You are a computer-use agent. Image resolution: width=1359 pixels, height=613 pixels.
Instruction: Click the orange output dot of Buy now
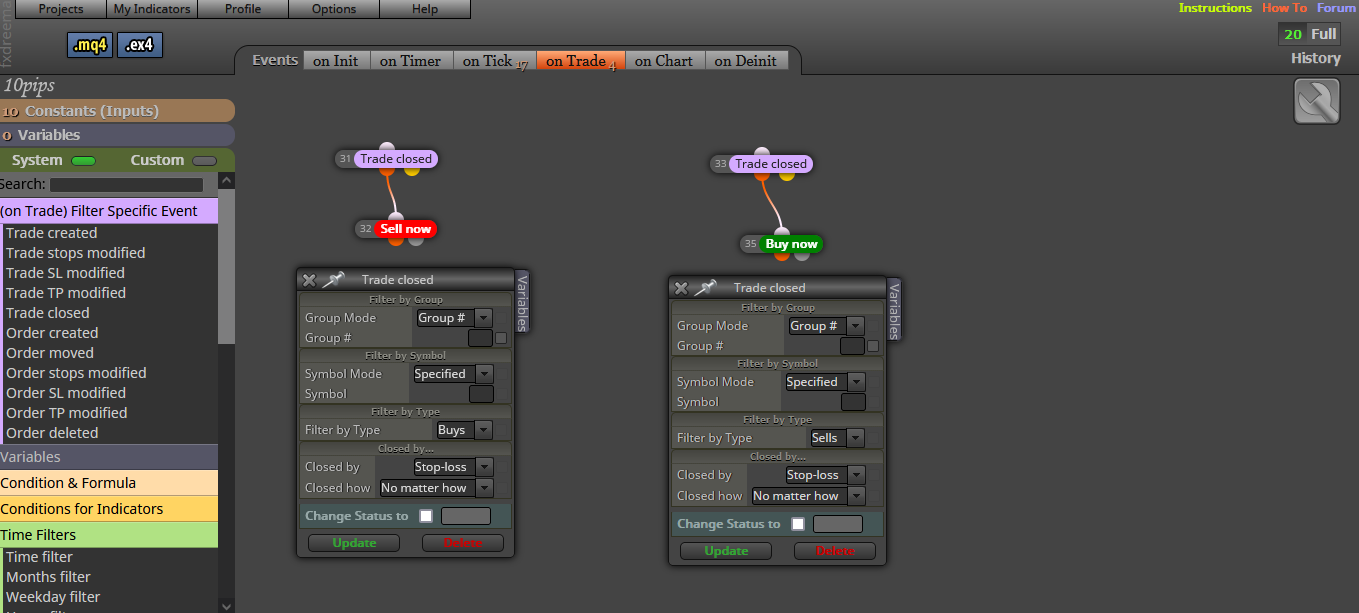pos(782,256)
